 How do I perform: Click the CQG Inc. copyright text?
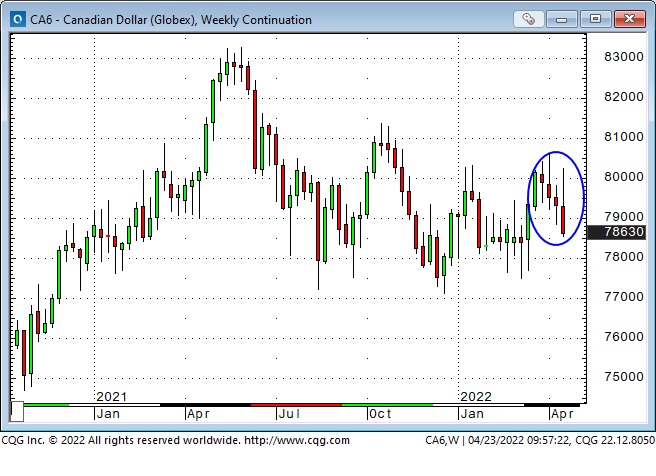[x=120, y=440]
